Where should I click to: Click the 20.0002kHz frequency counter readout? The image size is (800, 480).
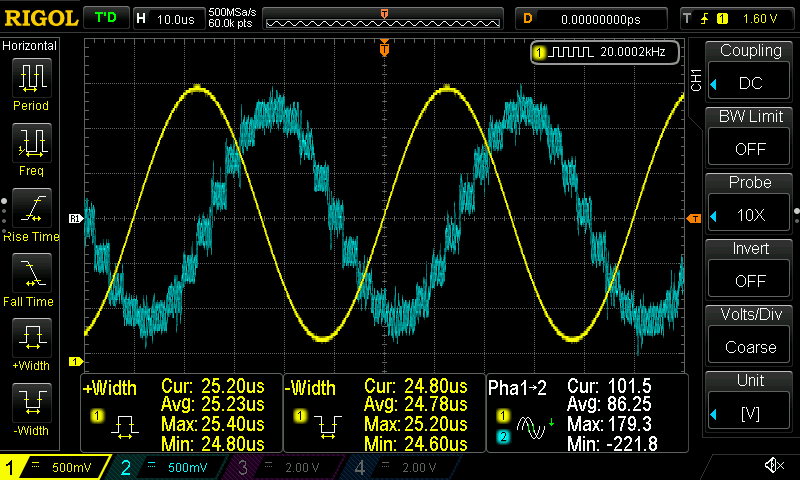(605, 52)
